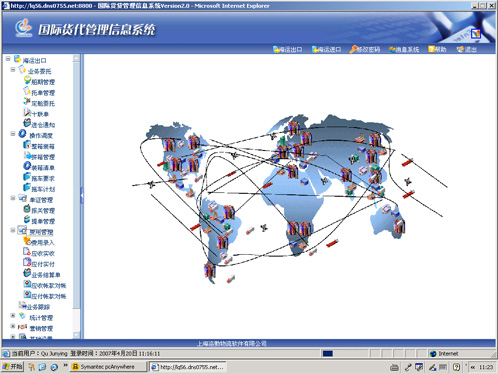Click the 退出 logout link
This screenshot has height=374, width=498.
pos(467,50)
